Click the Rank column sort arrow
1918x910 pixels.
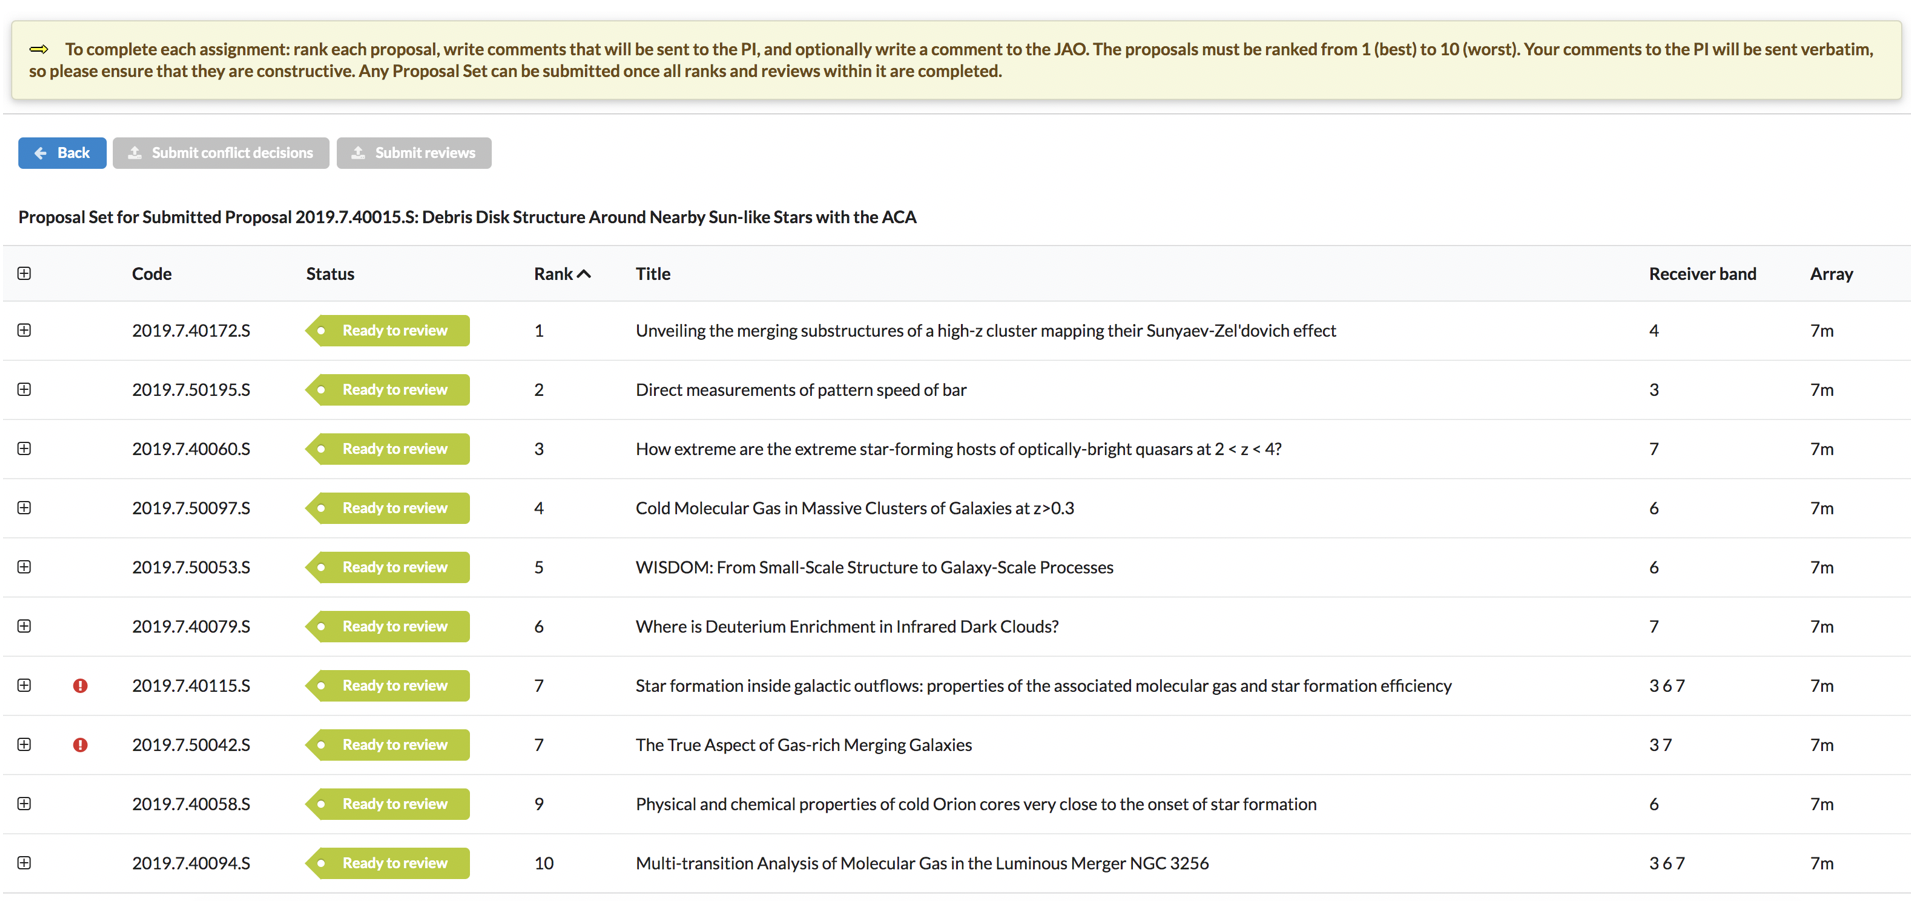(x=585, y=274)
